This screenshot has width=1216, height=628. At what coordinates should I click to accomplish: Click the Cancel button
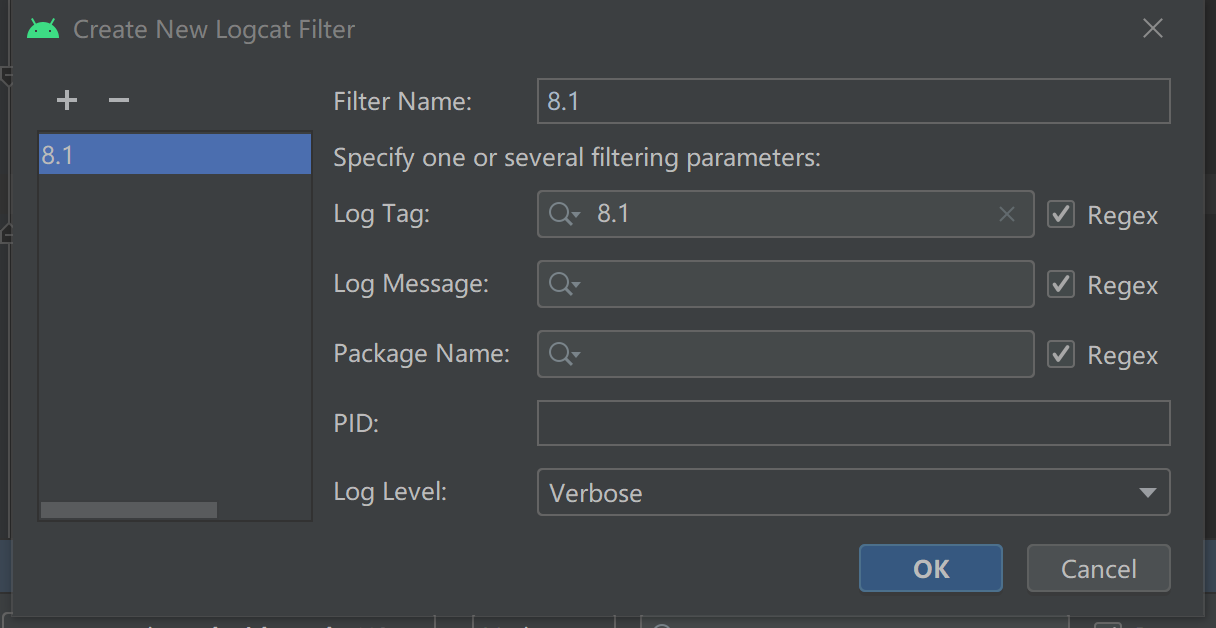[x=1098, y=569]
